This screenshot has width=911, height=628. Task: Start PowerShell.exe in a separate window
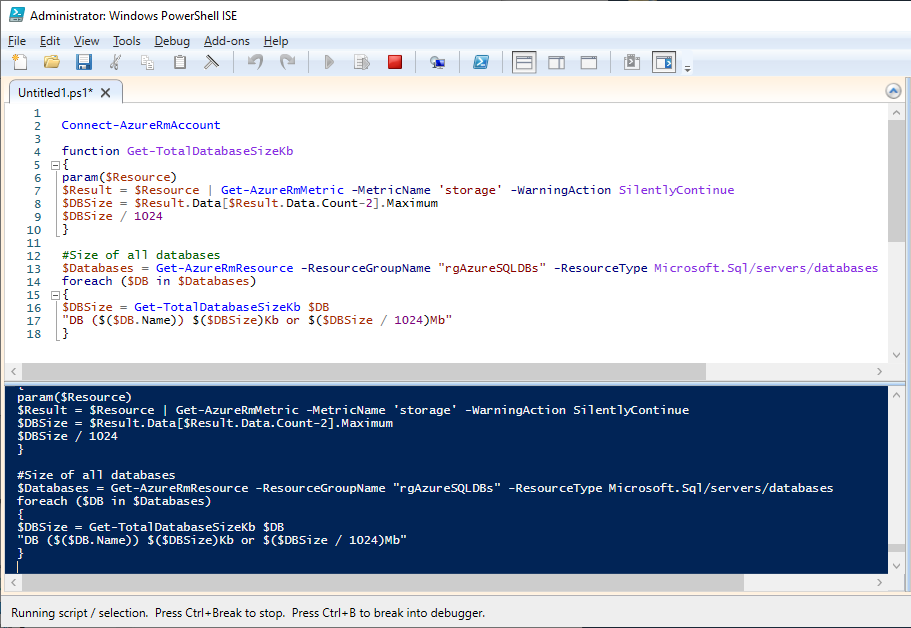point(480,62)
